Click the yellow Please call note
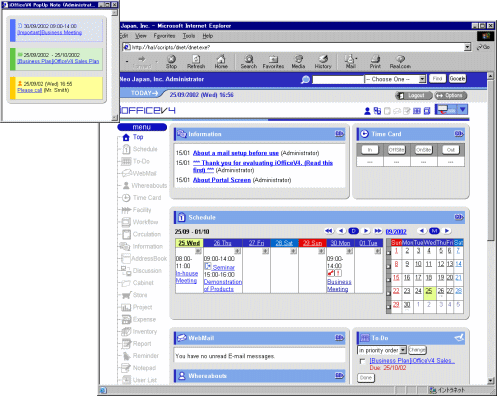This screenshot has height=396, width=497. pos(56,88)
